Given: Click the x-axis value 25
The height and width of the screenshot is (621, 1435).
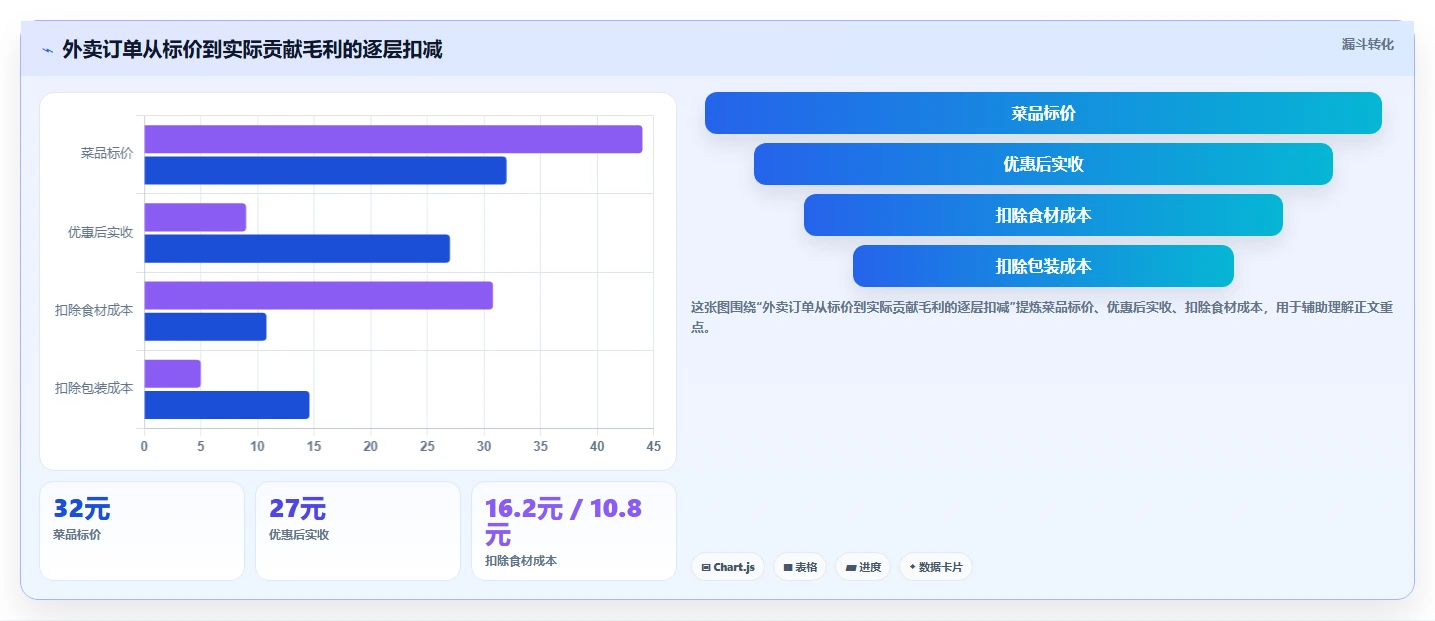Looking at the screenshot, I should click(427, 446).
